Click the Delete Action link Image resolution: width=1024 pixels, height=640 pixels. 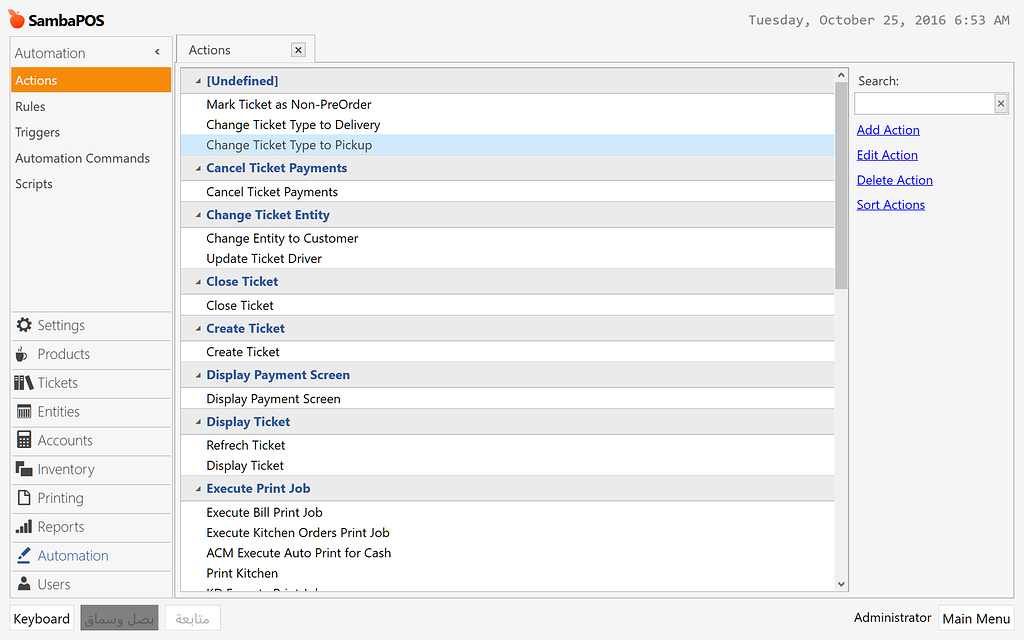pyautogui.click(x=894, y=180)
